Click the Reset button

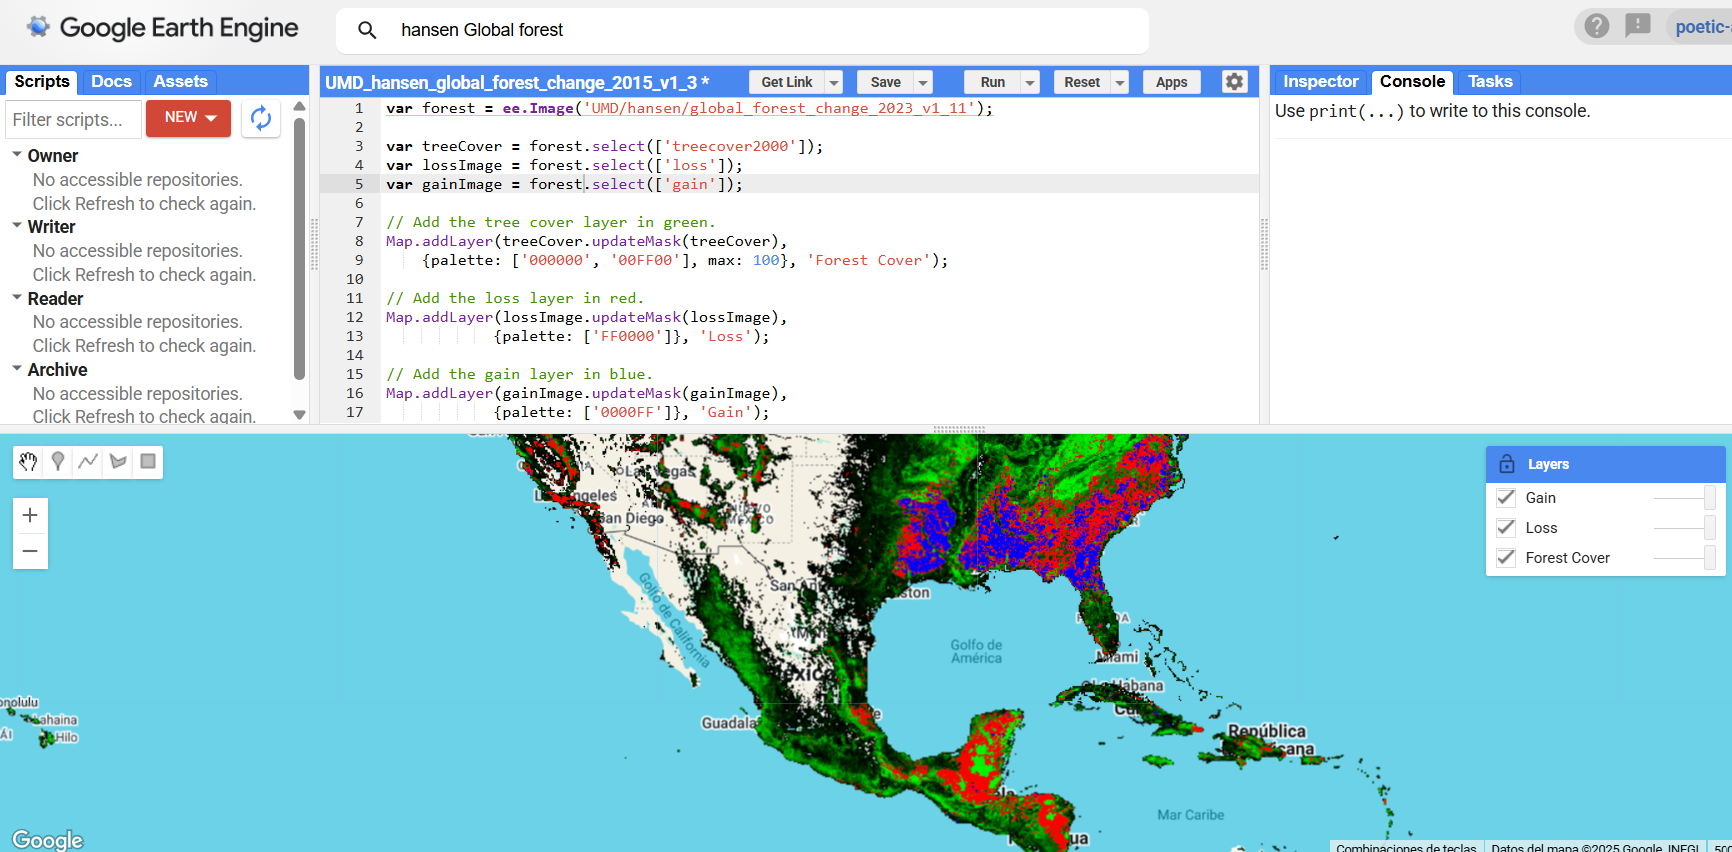point(1082,82)
